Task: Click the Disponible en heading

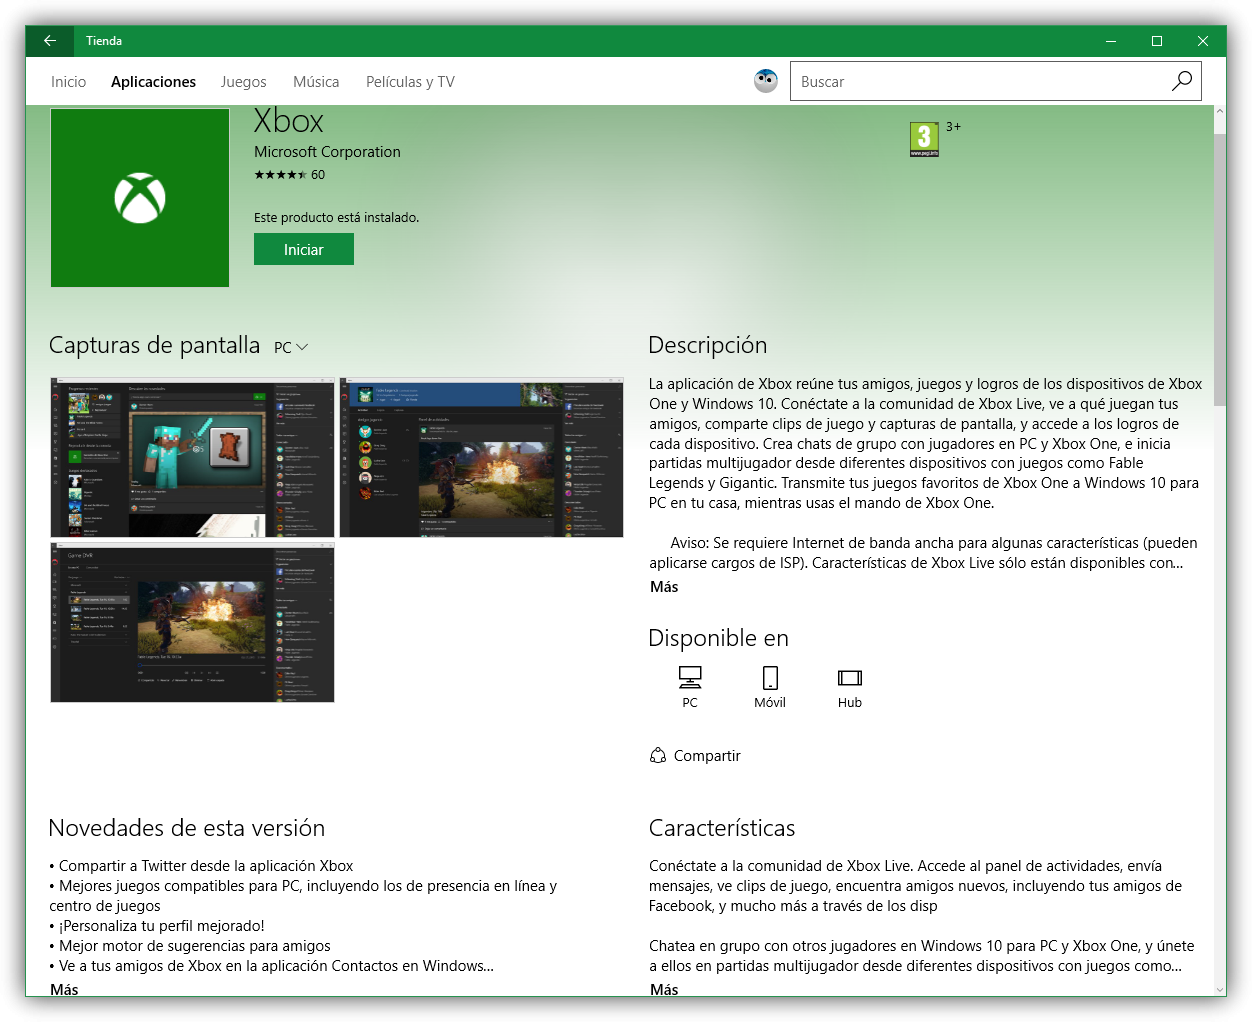Action: tap(718, 638)
